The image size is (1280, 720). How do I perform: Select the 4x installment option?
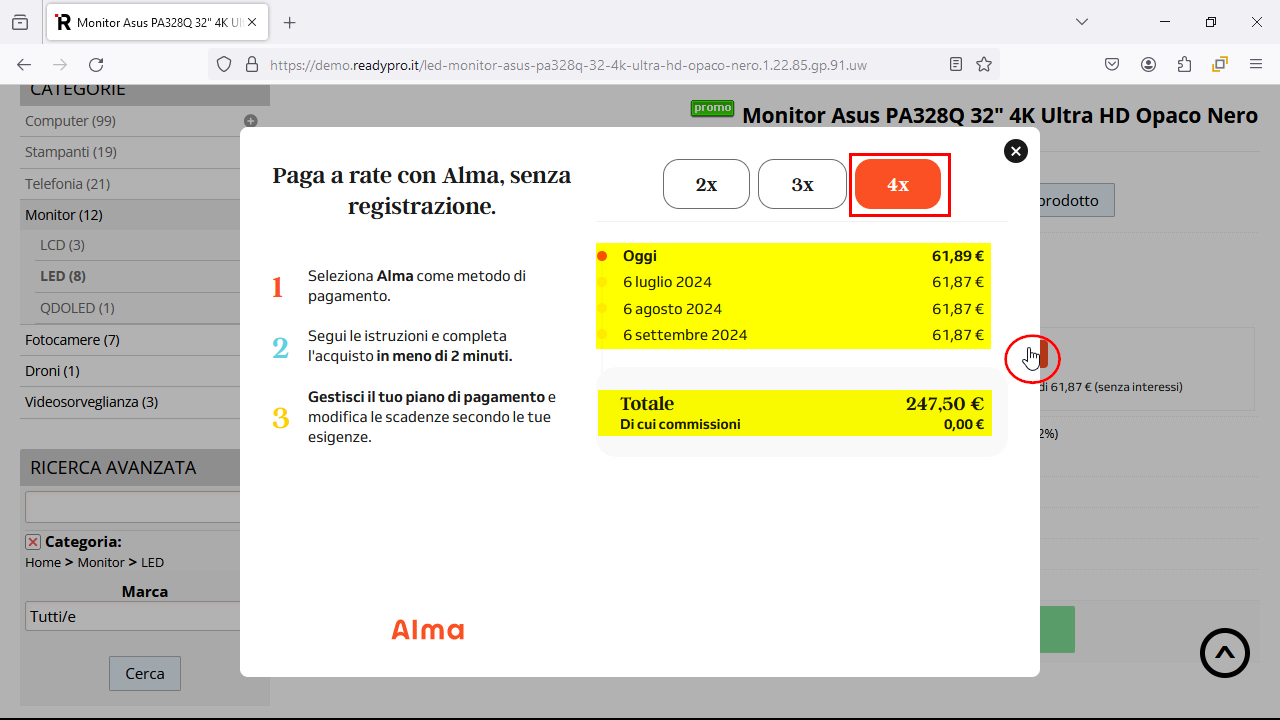[898, 184]
